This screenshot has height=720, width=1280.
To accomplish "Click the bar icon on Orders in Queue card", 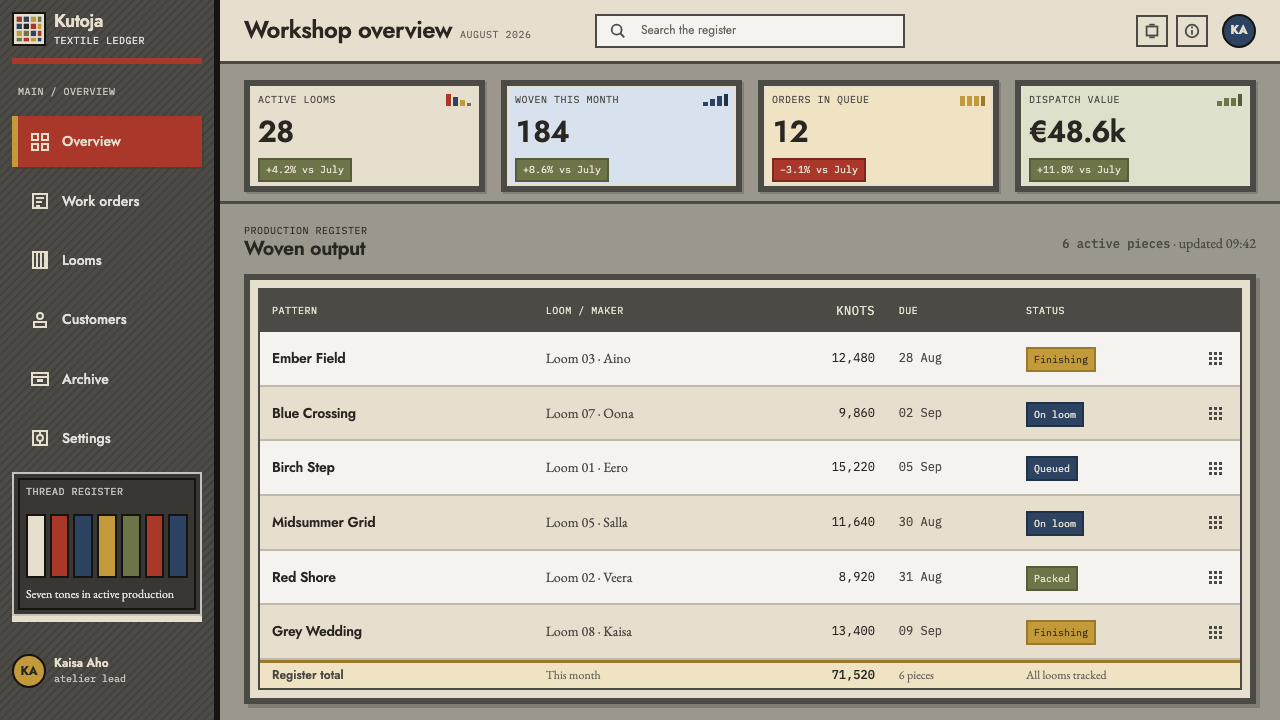I will 972,100.
